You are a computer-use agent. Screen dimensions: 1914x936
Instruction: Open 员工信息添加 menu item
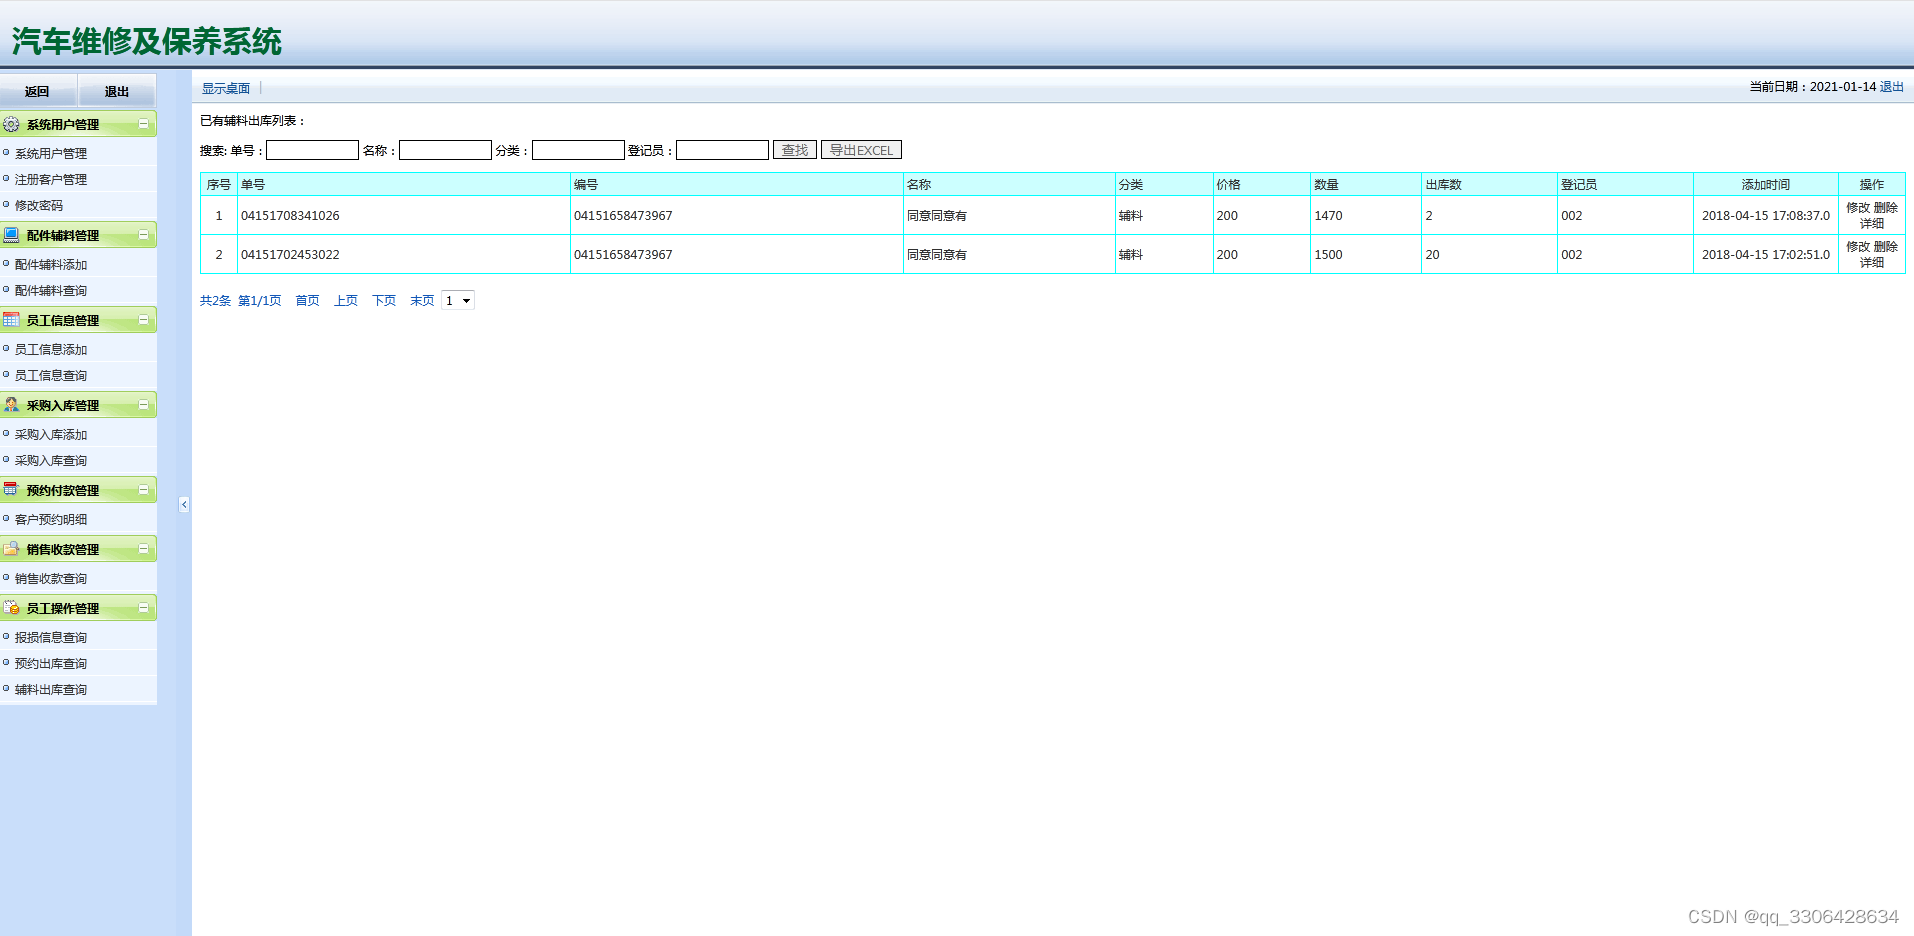click(51, 349)
